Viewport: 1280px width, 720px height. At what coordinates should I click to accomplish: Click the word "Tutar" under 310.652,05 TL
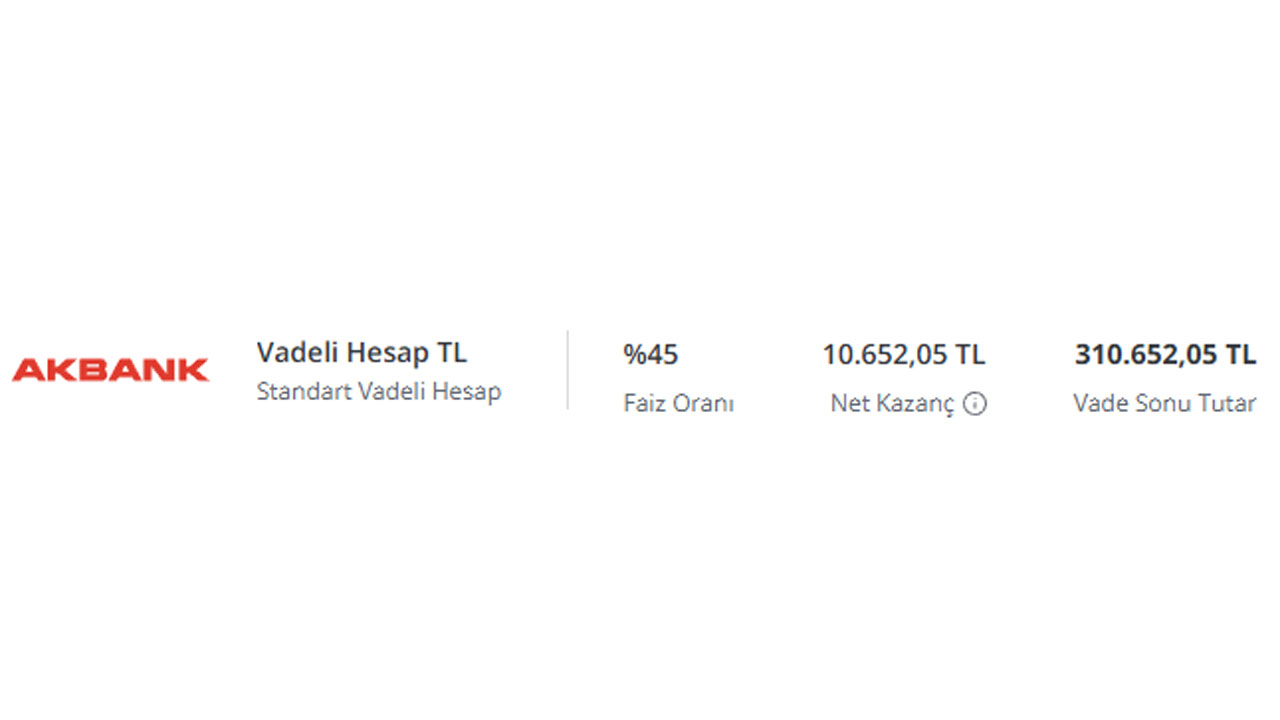click(1226, 404)
